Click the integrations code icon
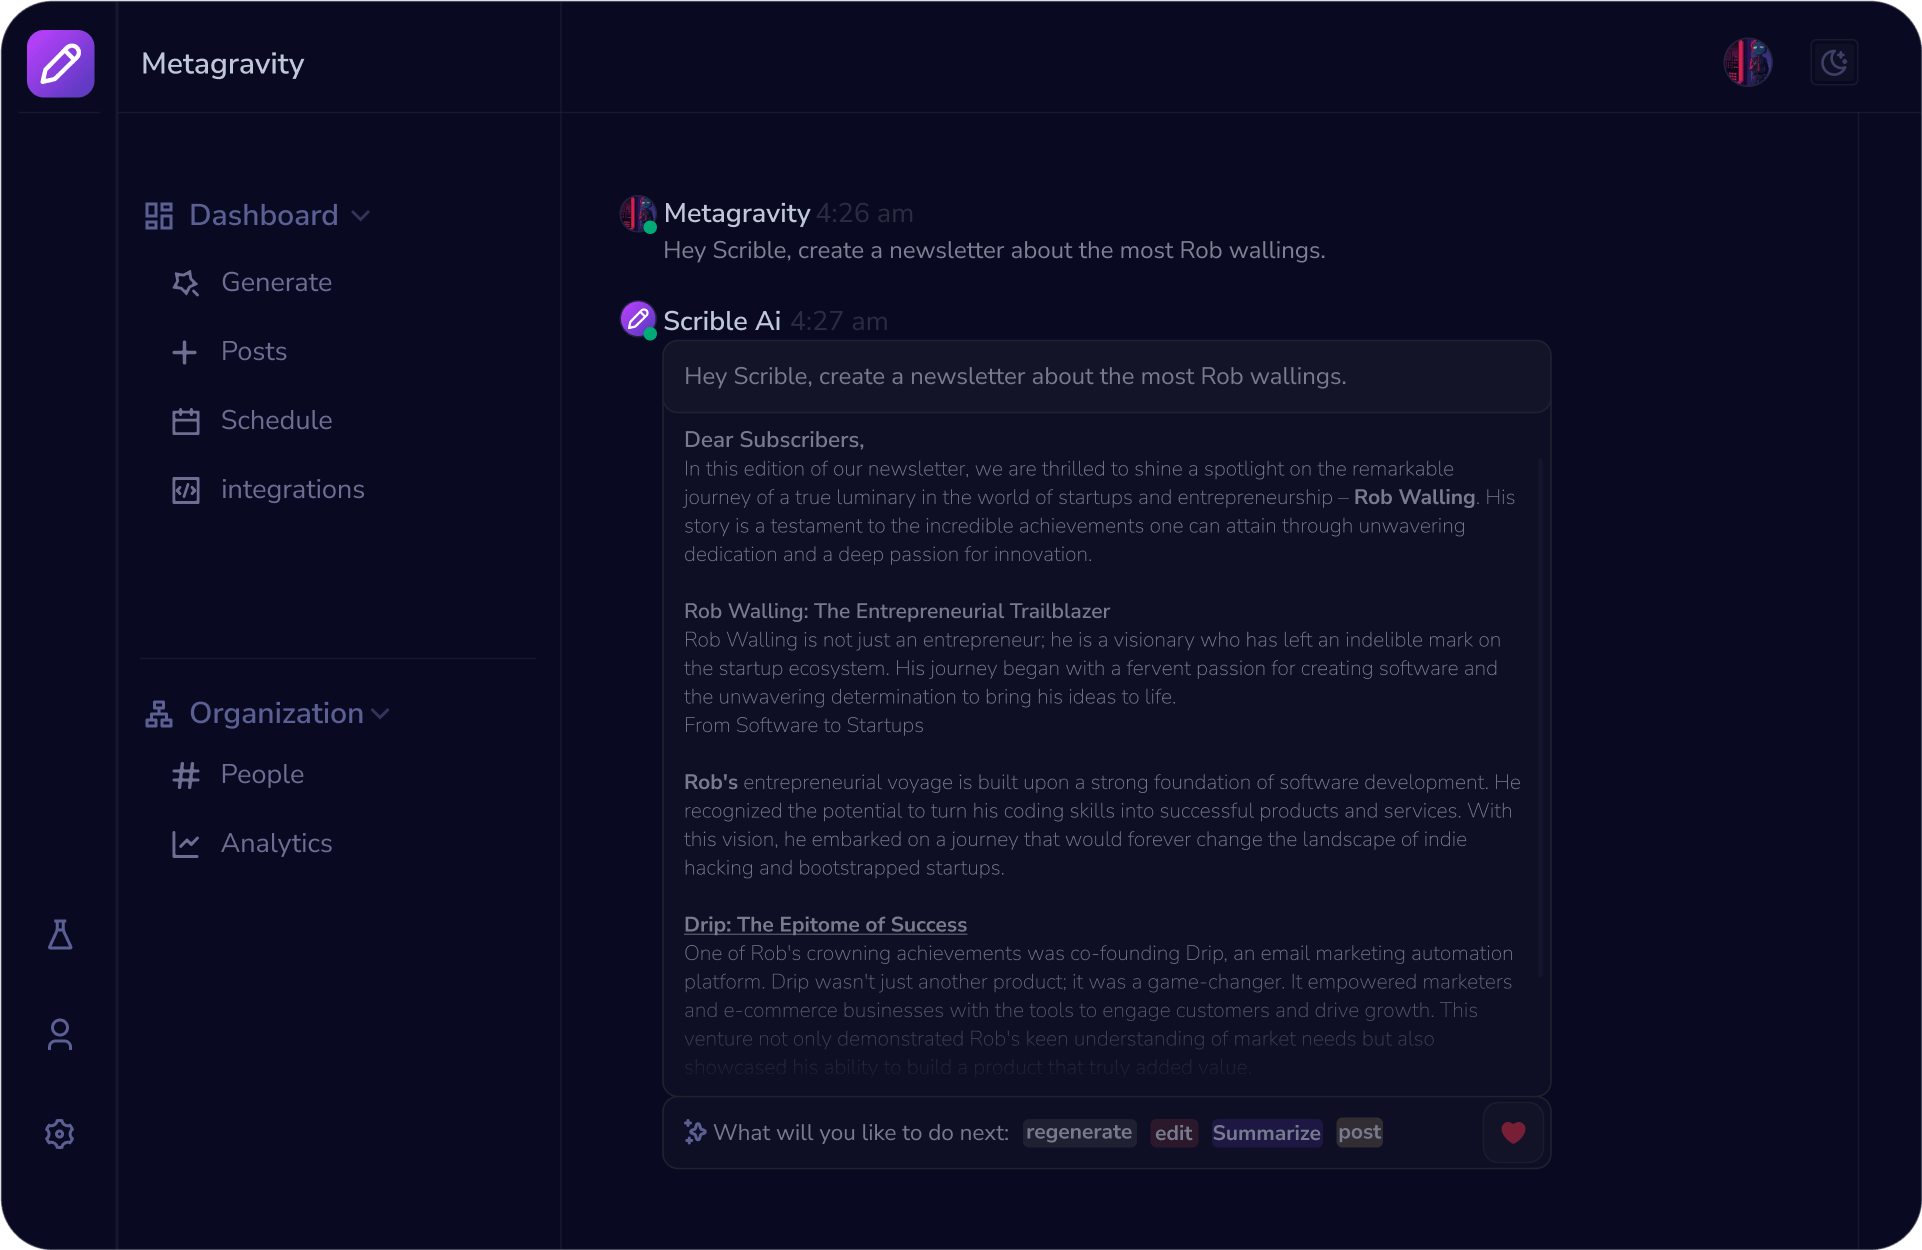The image size is (1922, 1250). pyautogui.click(x=186, y=490)
